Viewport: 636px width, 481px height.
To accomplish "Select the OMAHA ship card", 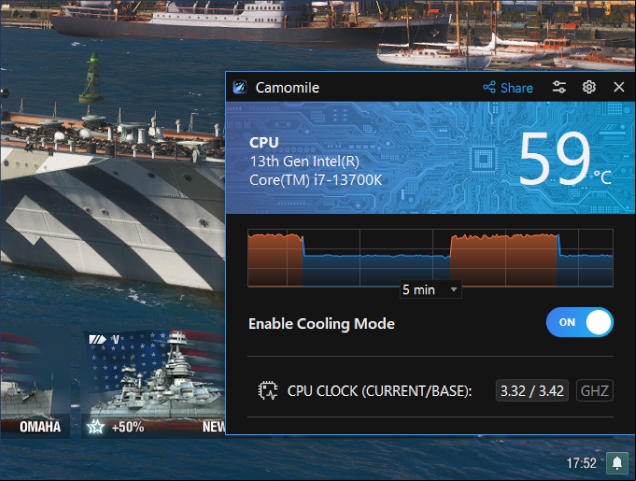I will click(x=35, y=384).
